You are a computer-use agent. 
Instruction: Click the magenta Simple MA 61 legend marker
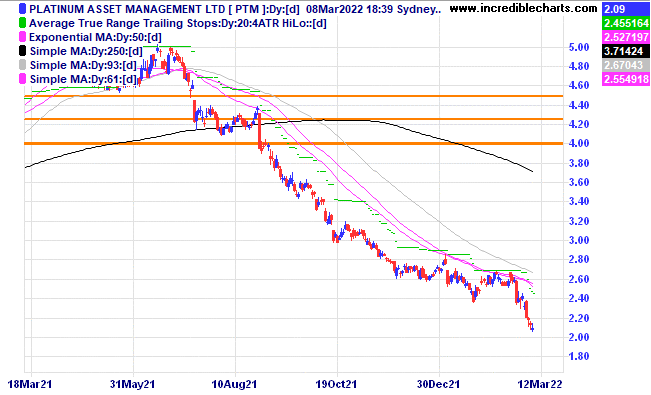point(22,79)
